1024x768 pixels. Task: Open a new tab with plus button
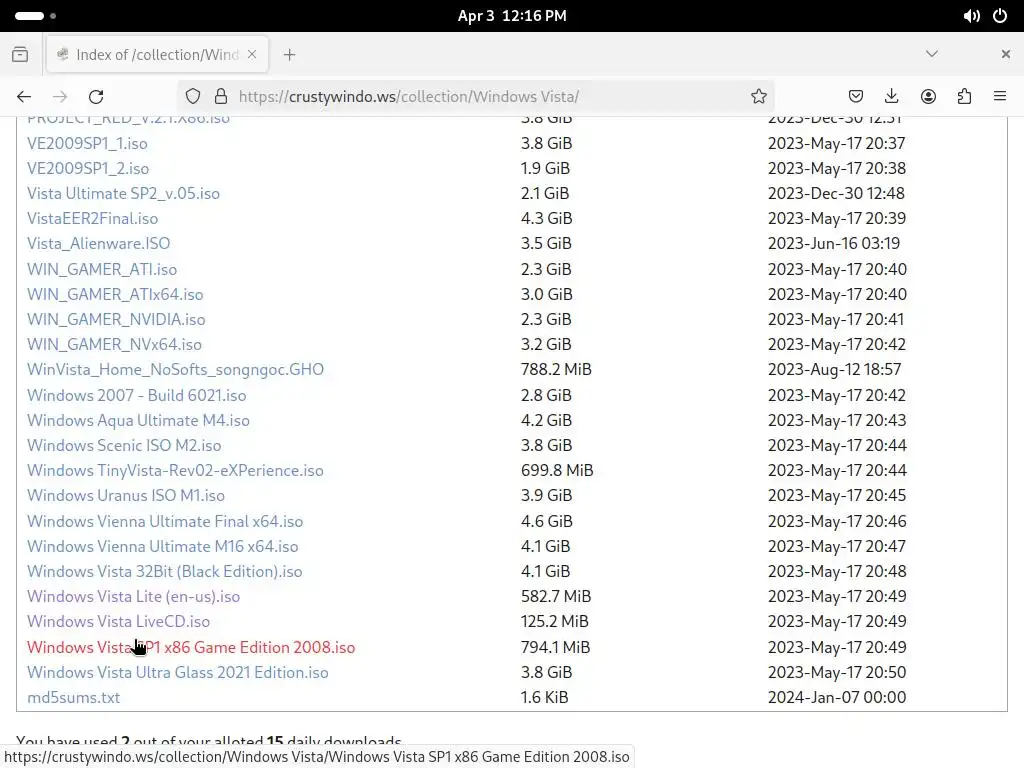click(289, 55)
